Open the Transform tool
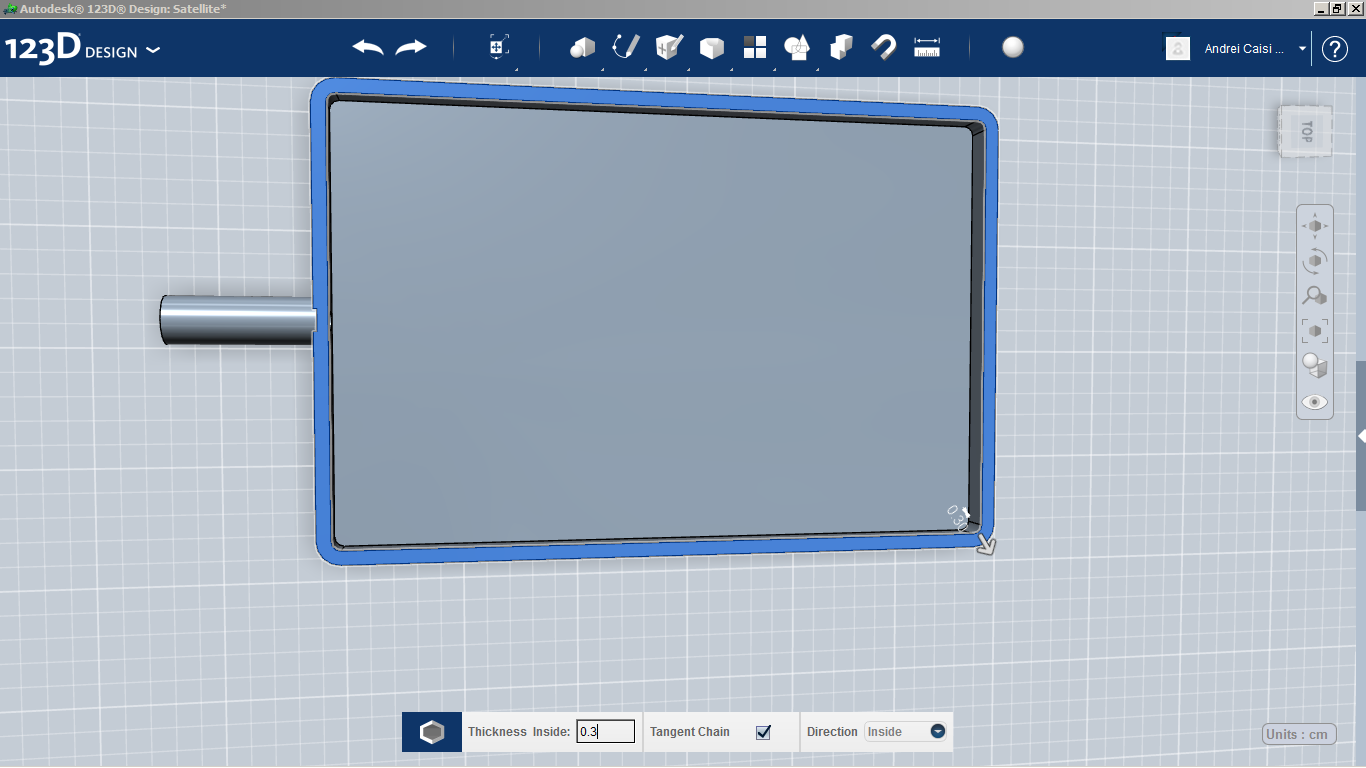The height and width of the screenshot is (768, 1366). click(x=499, y=47)
